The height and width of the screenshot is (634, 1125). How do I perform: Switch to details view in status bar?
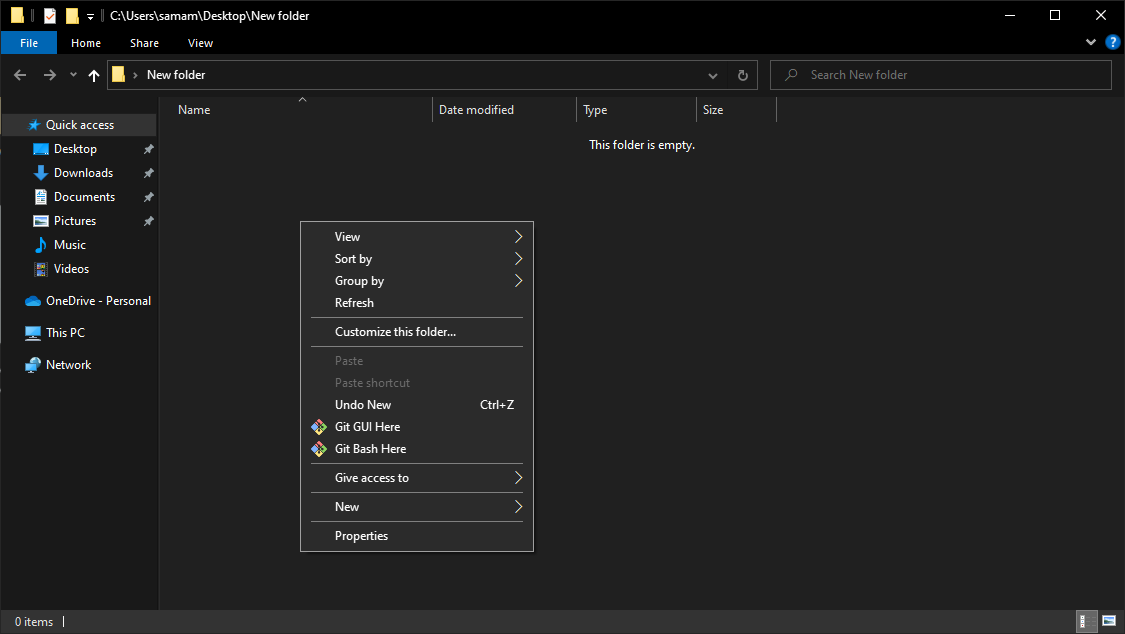click(1087, 621)
